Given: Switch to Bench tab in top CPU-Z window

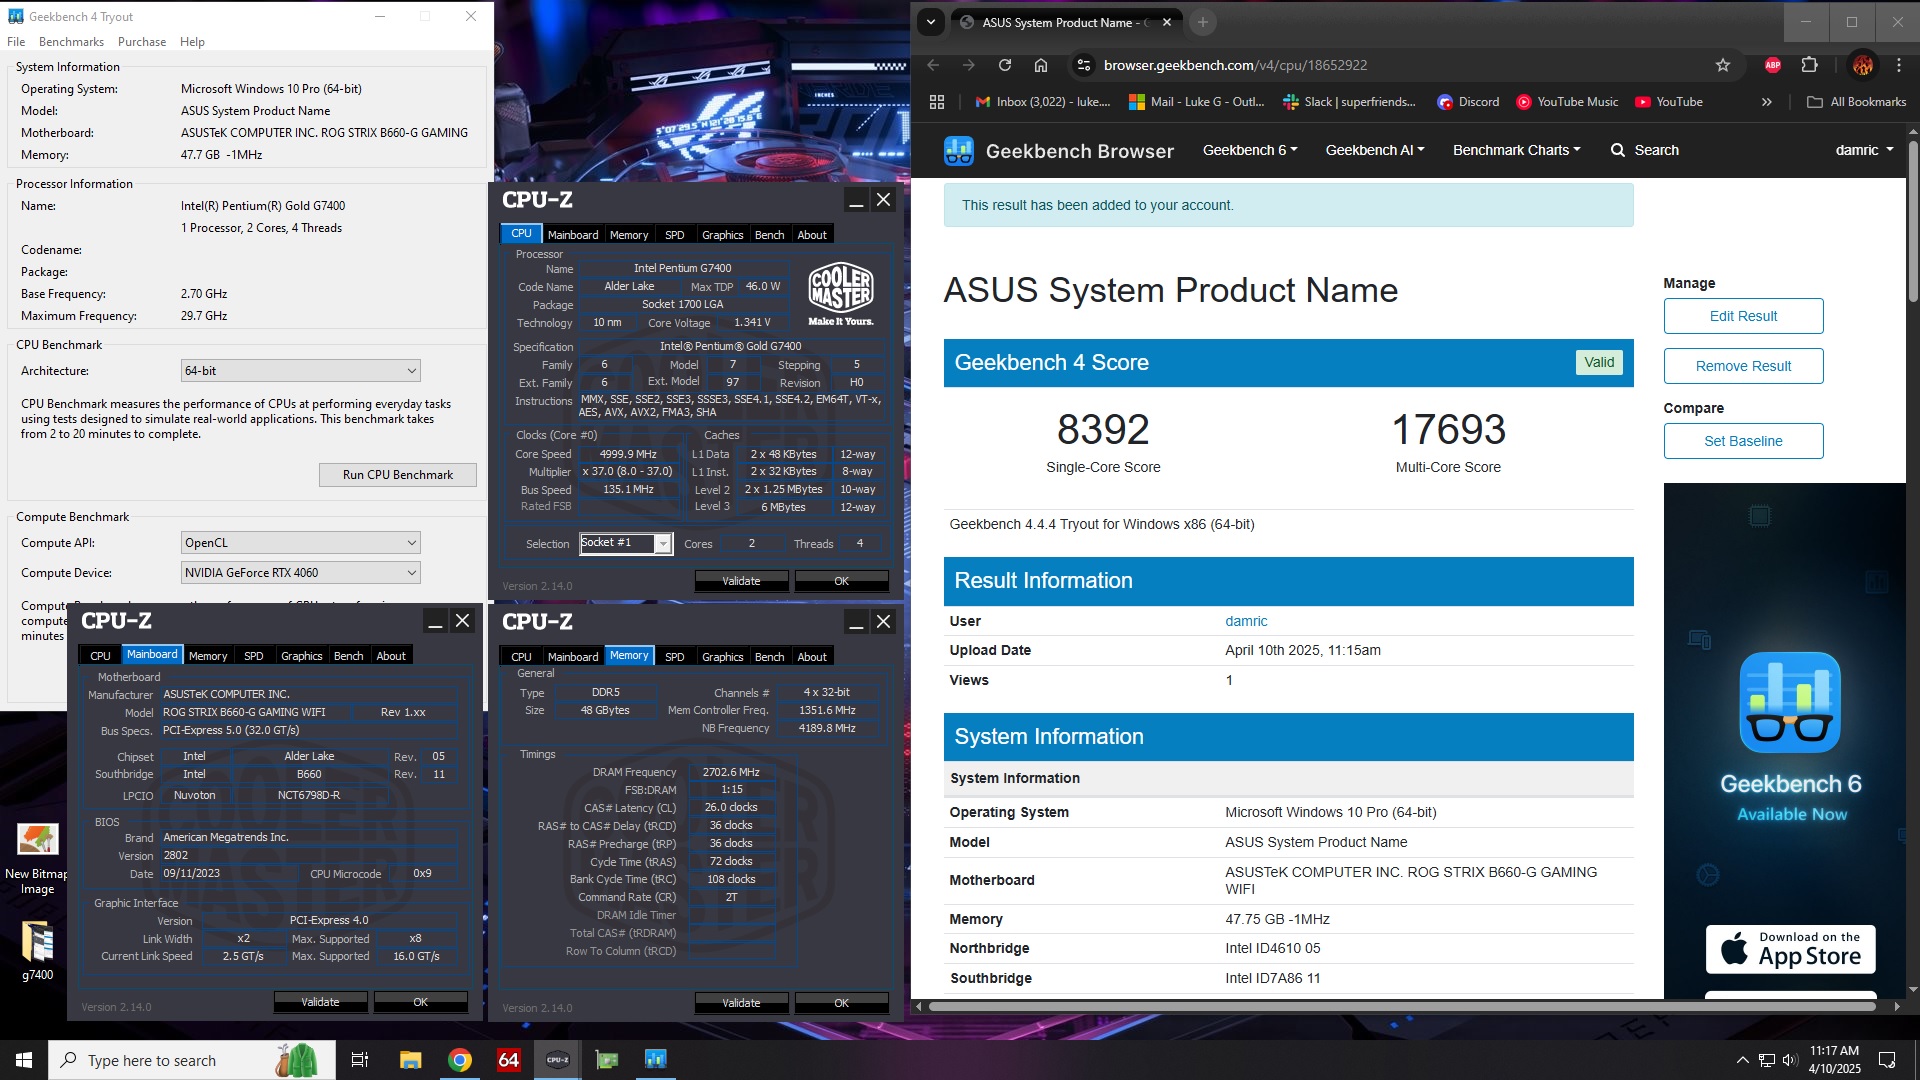Looking at the screenshot, I should 769,235.
